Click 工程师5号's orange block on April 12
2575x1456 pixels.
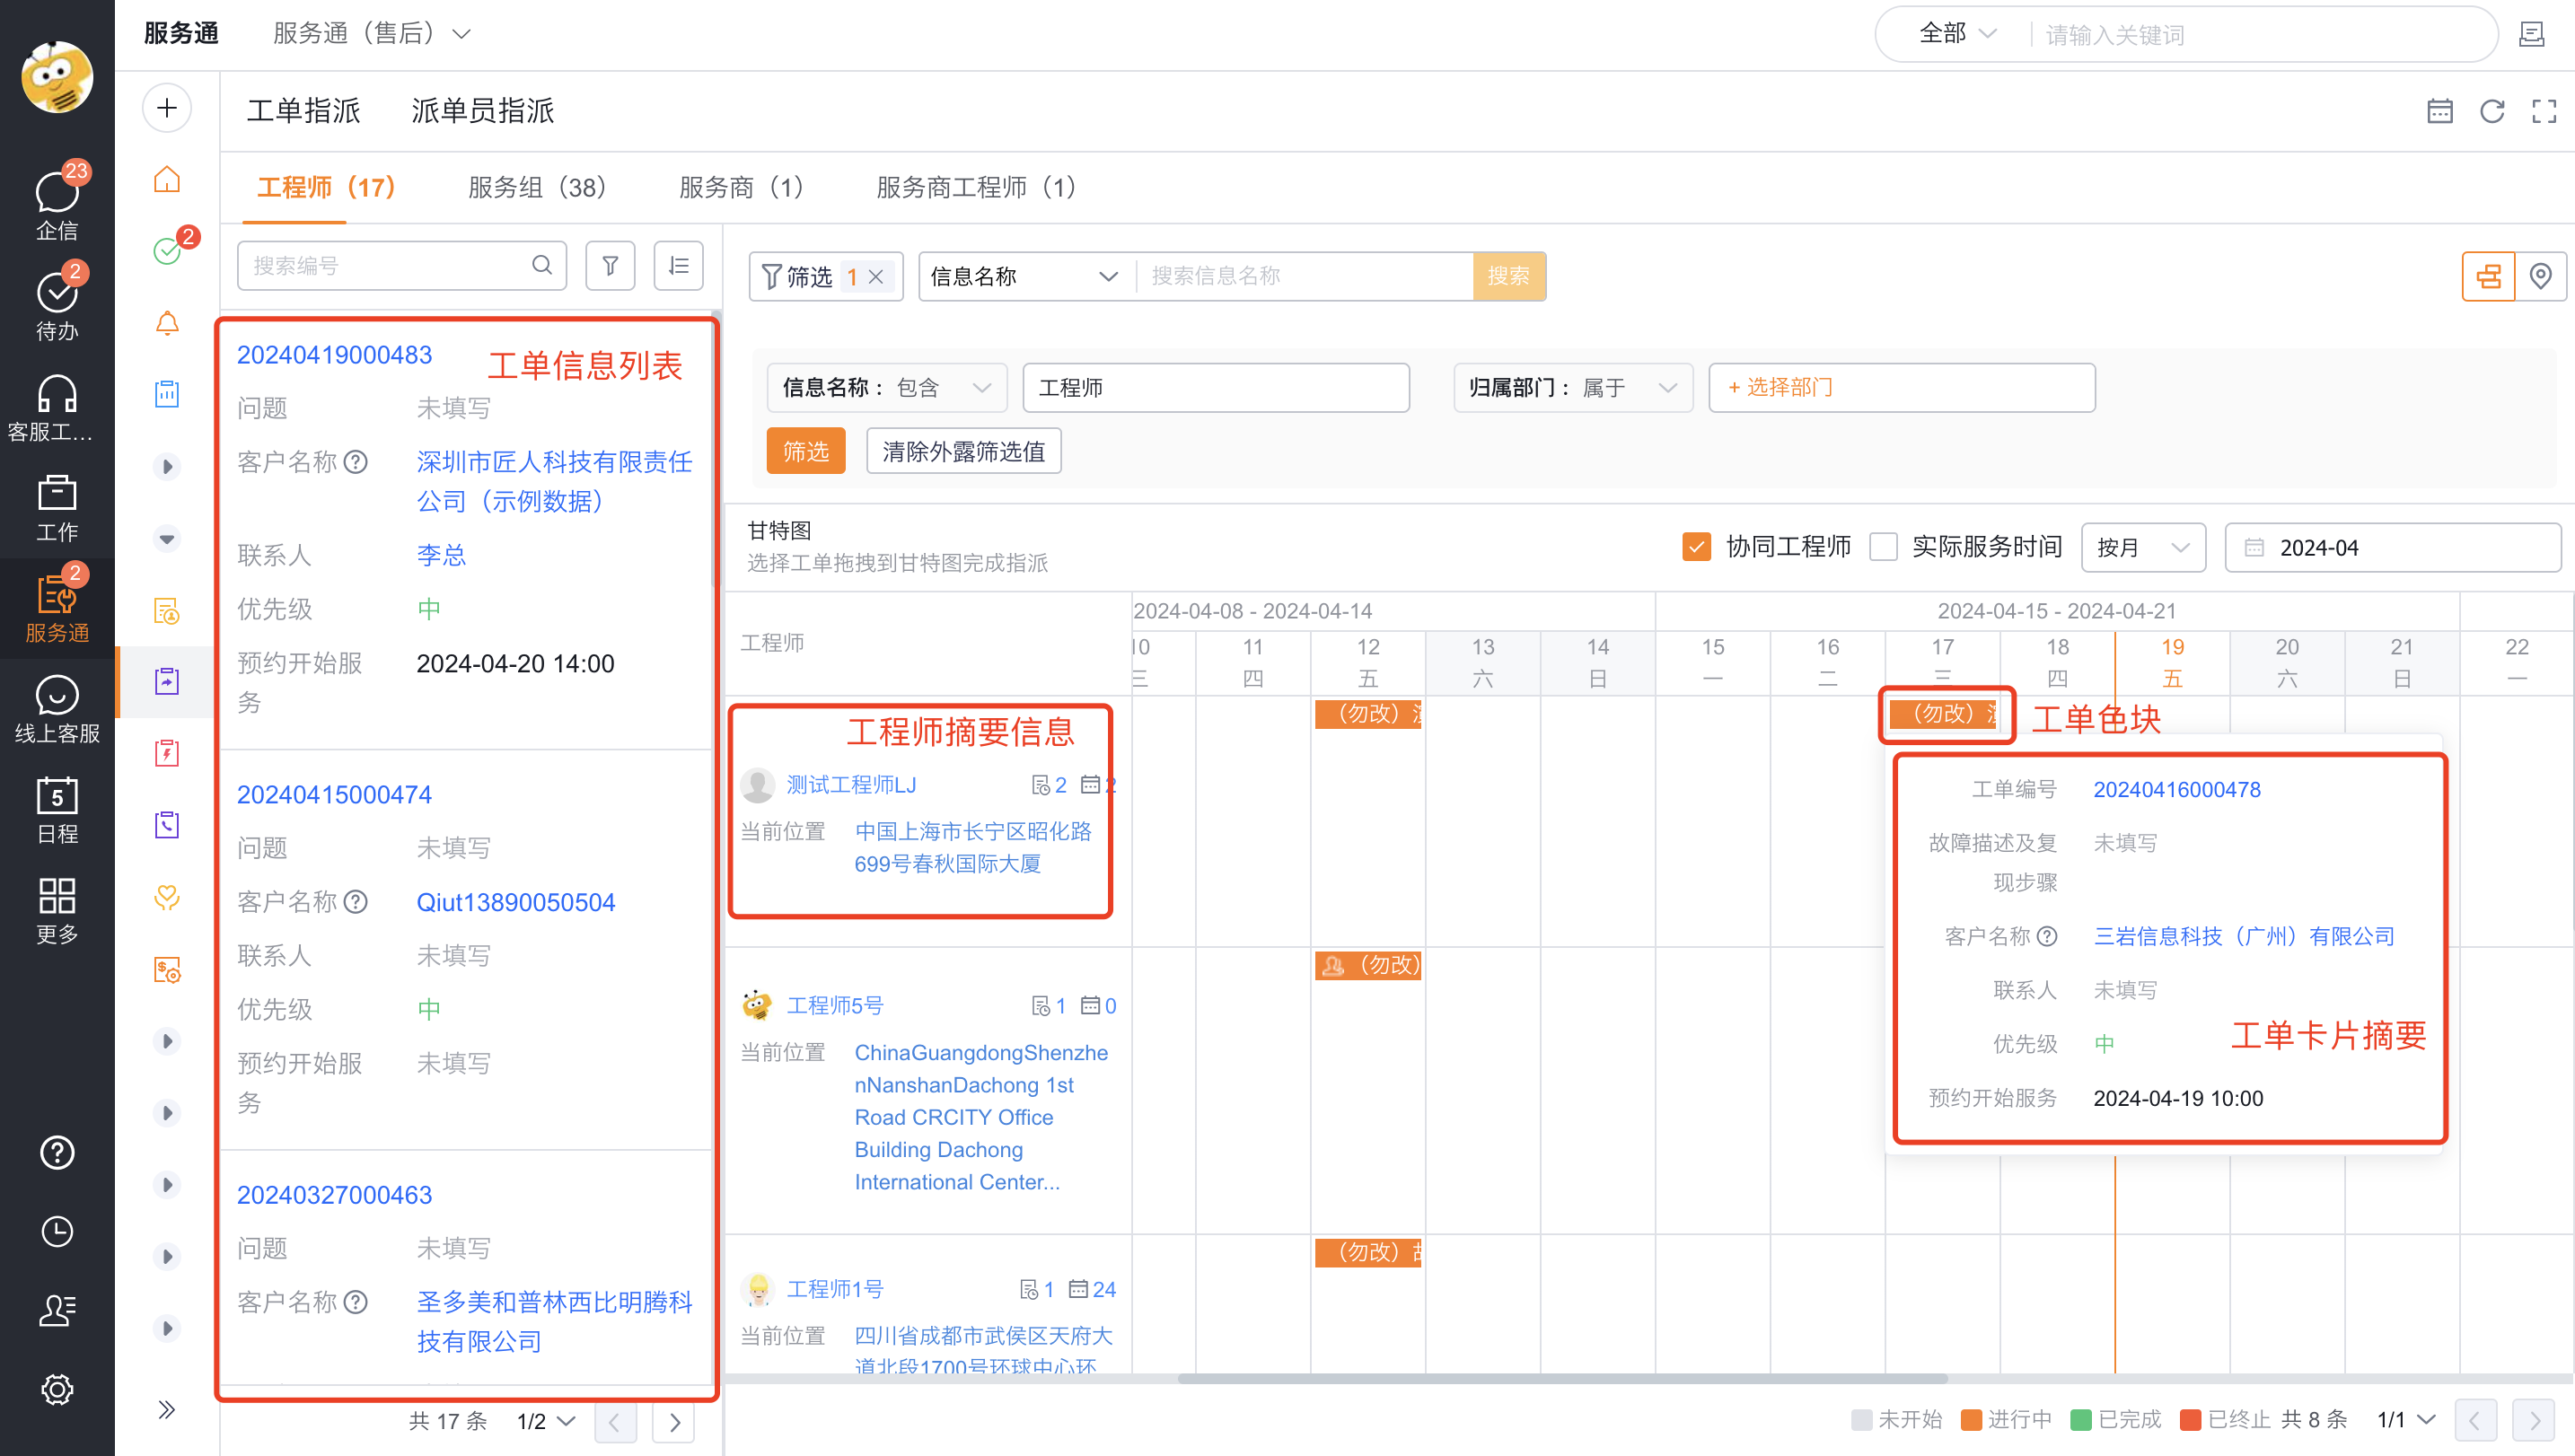pyautogui.click(x=1368, y=966)
